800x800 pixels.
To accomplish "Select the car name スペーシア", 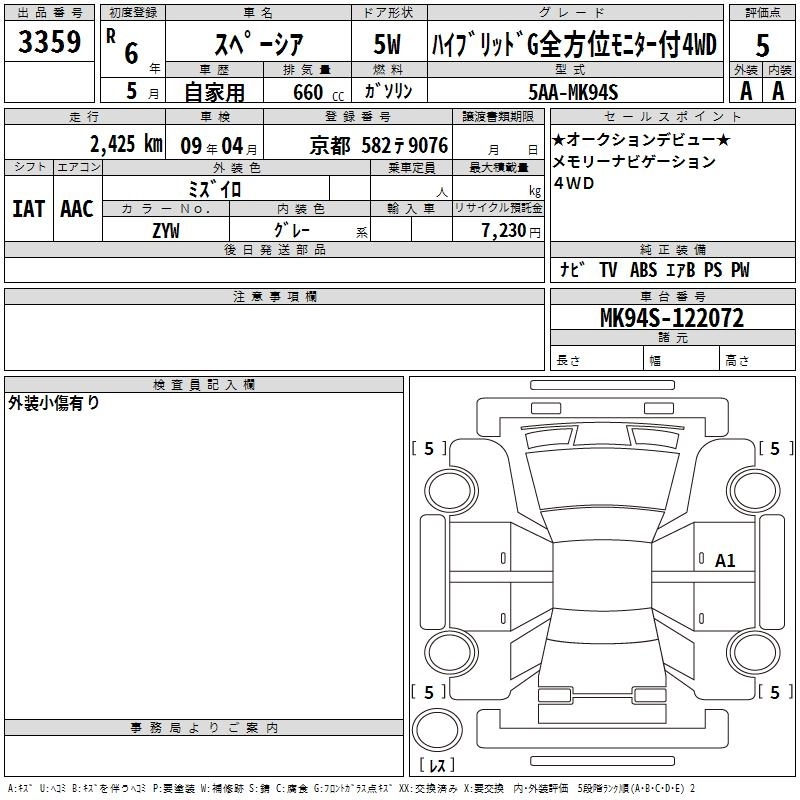I will click(x=259, y=44).
